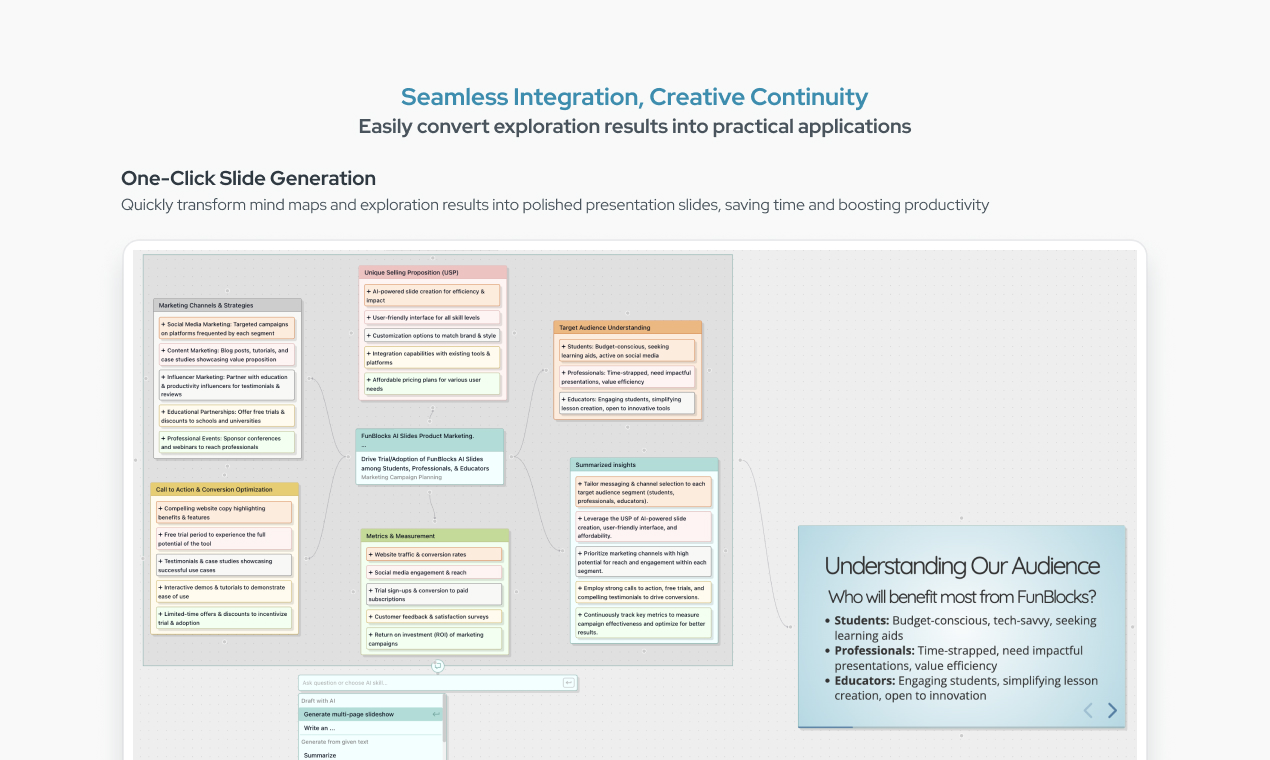The image size is (1270, 760).
Task: Click the circular frame icon below the mind map
Action: tap(437, 666)
